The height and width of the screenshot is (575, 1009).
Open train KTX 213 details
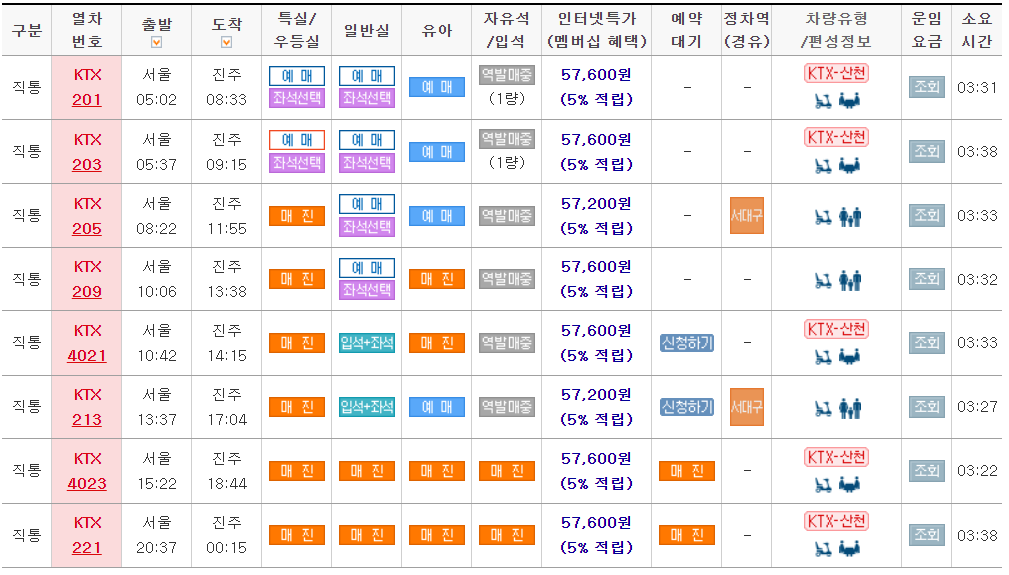87,419
